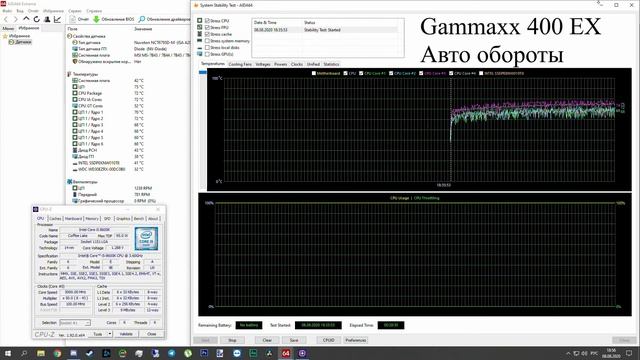Screen dimensions: 640x360
Task: Open the Файл menu in AIDA64
Action: click(x=7, y=11)
